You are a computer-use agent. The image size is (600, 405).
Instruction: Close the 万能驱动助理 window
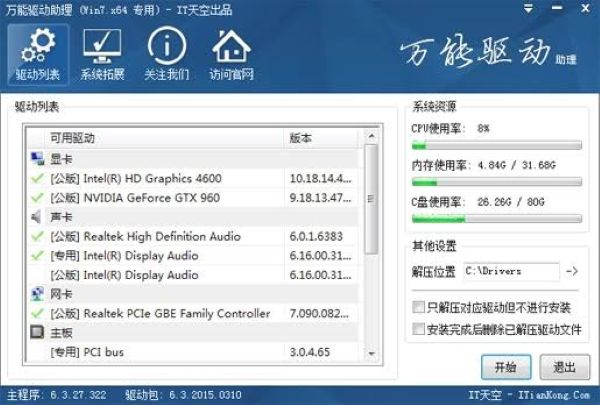pyautogui.click(x=585, y=8)
